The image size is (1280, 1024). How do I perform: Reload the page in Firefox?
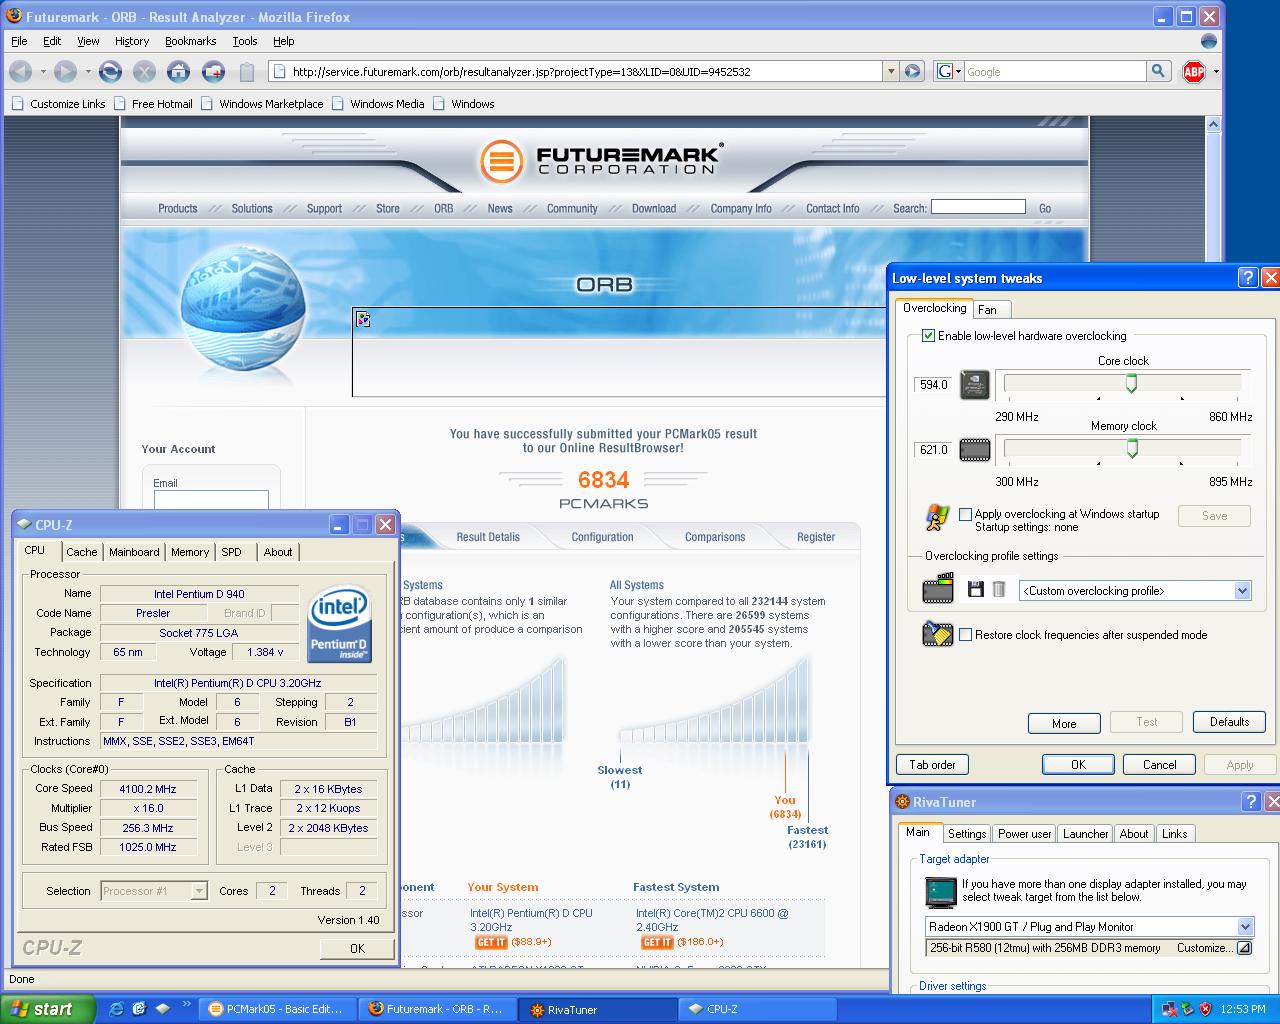point(110,71)
